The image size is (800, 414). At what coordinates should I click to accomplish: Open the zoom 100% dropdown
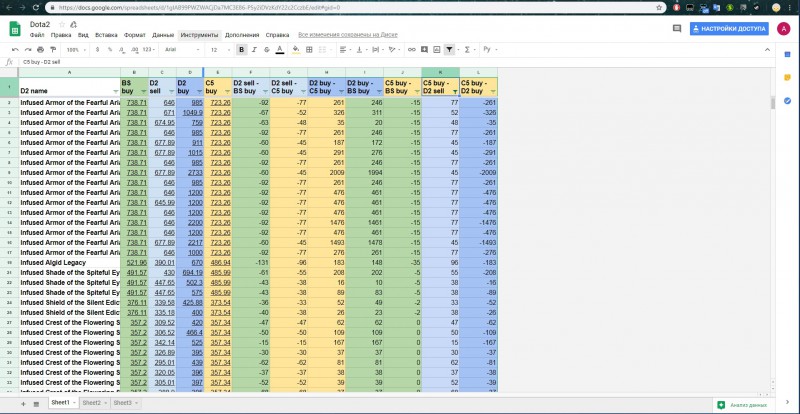(x=76, y=50)
